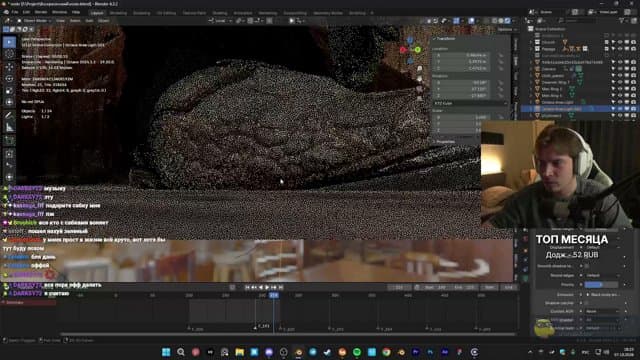Jump to timeline end frame
This screenshot has height=360, width=640.
(281, 287)
